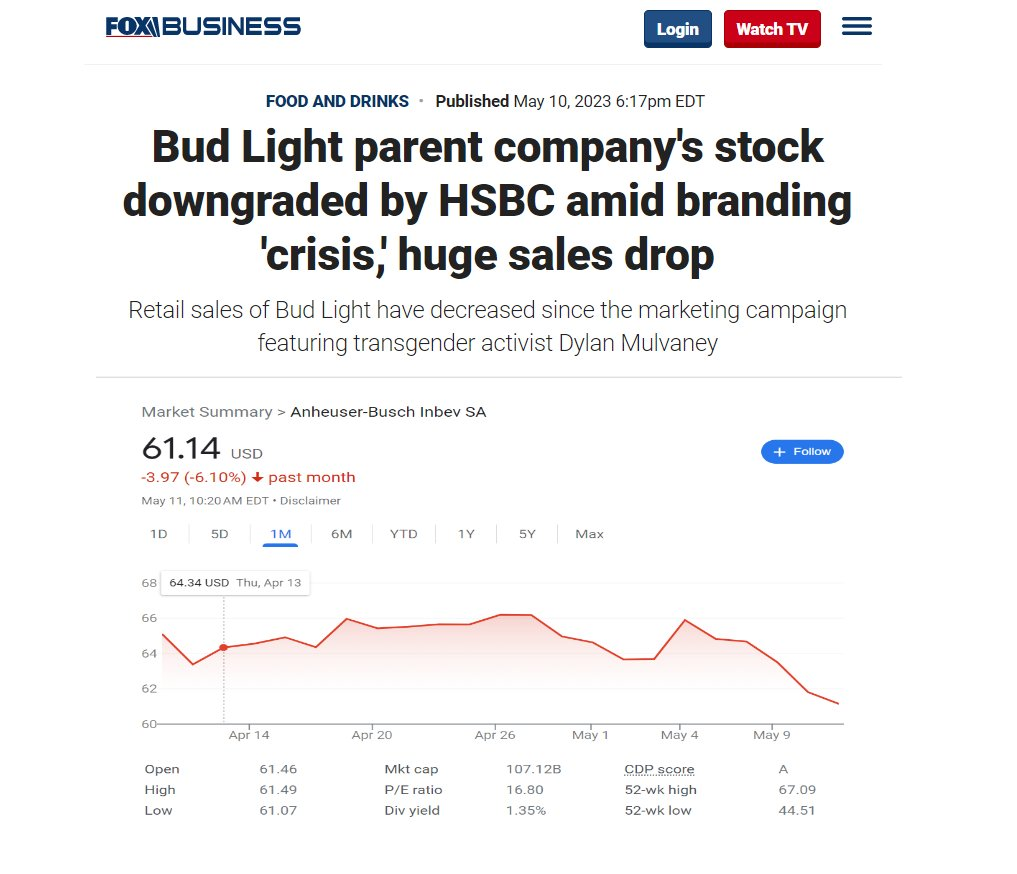Show the 5Y chart range
The width and height of the screenshot is (1017, 874).
tap(527, 534)
